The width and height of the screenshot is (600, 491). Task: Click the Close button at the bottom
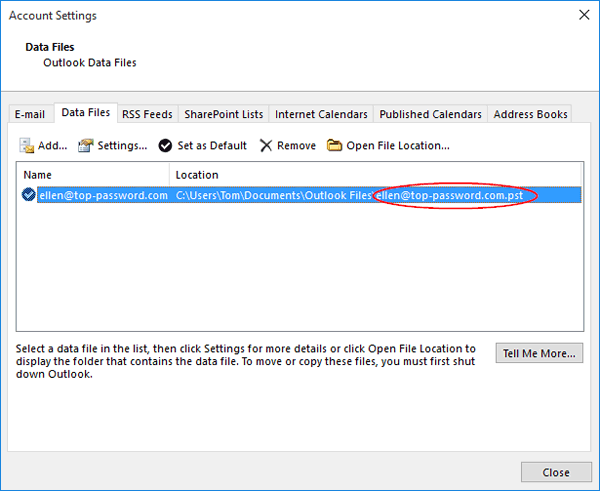pyautogui.click(x=556, y=472)
